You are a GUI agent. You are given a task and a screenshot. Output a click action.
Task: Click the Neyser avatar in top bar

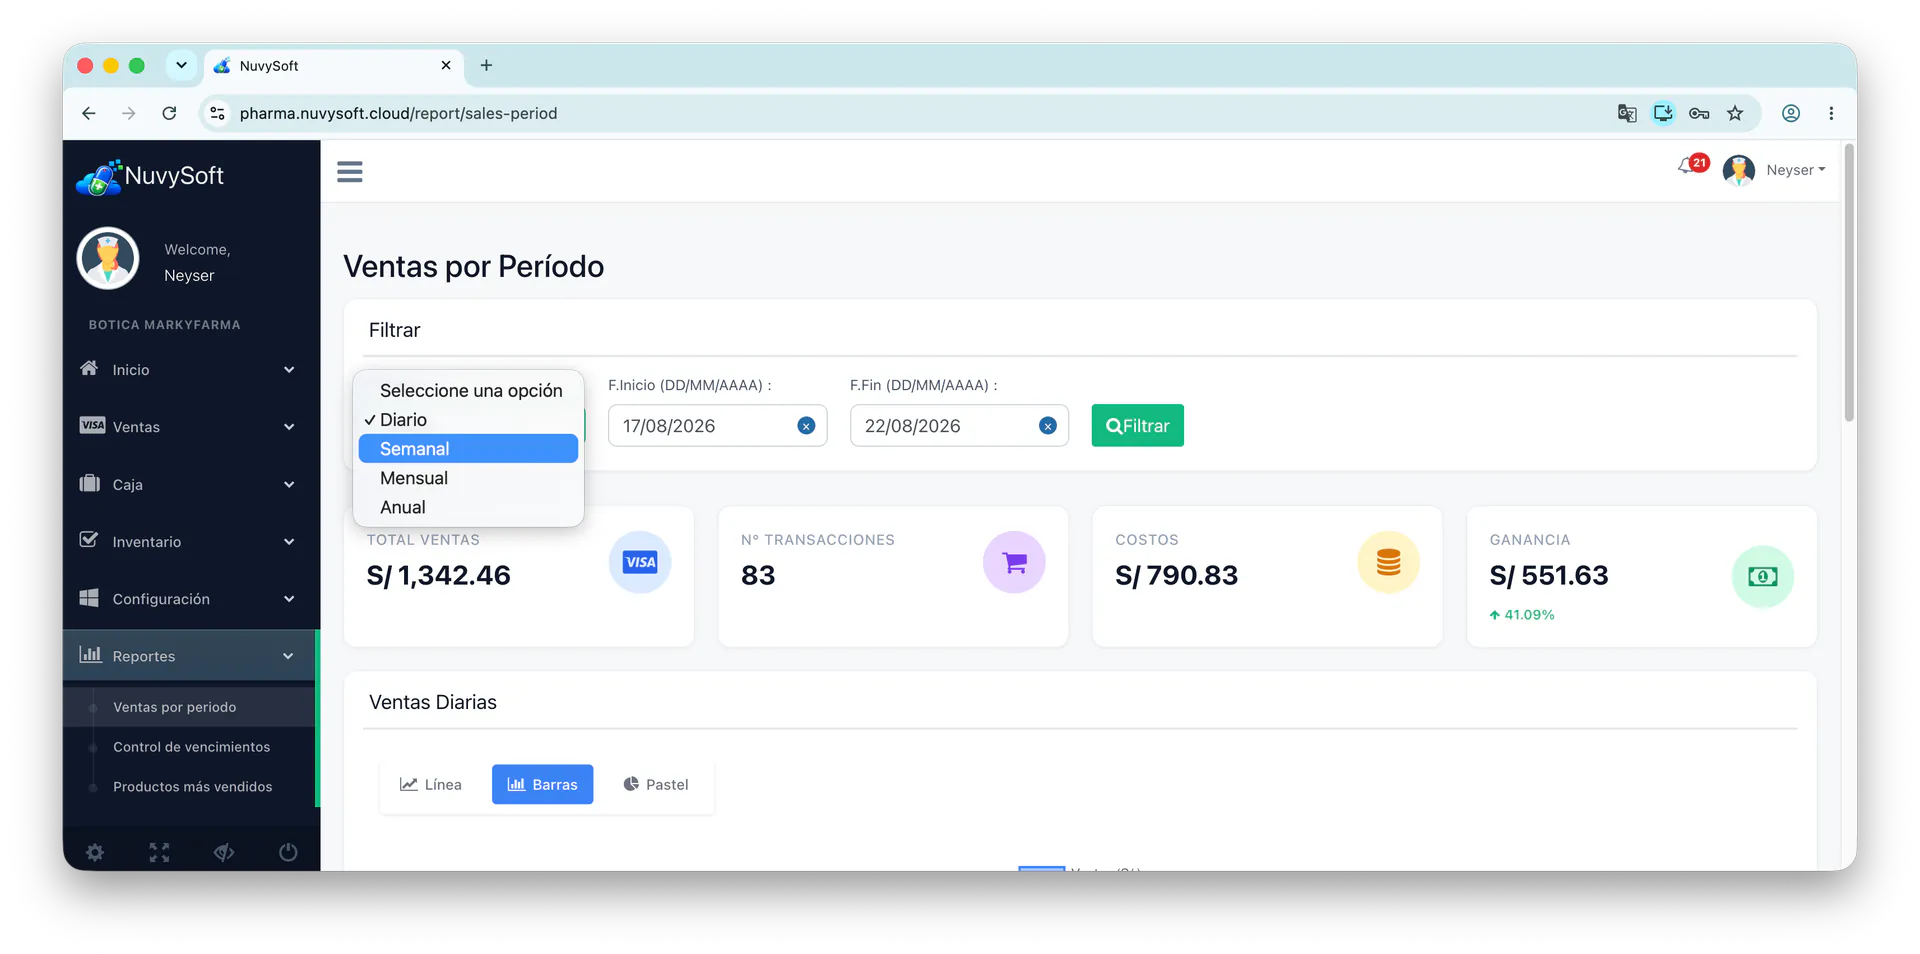1739,170
